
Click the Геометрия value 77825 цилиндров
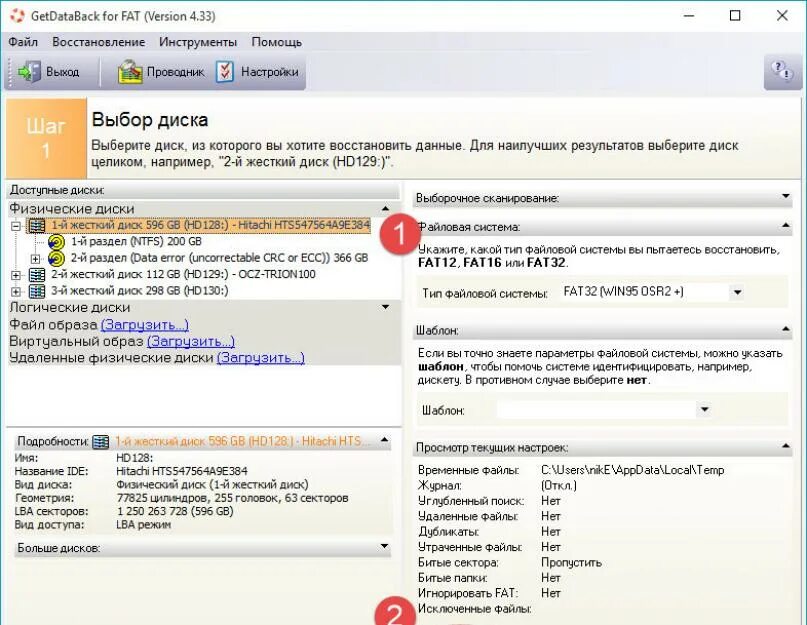(232, 498)
